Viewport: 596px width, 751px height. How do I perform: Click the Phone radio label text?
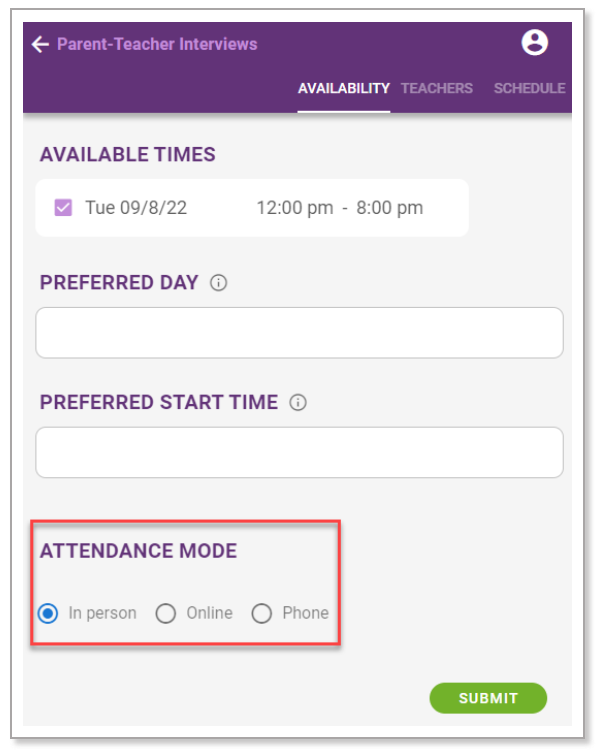306,613
